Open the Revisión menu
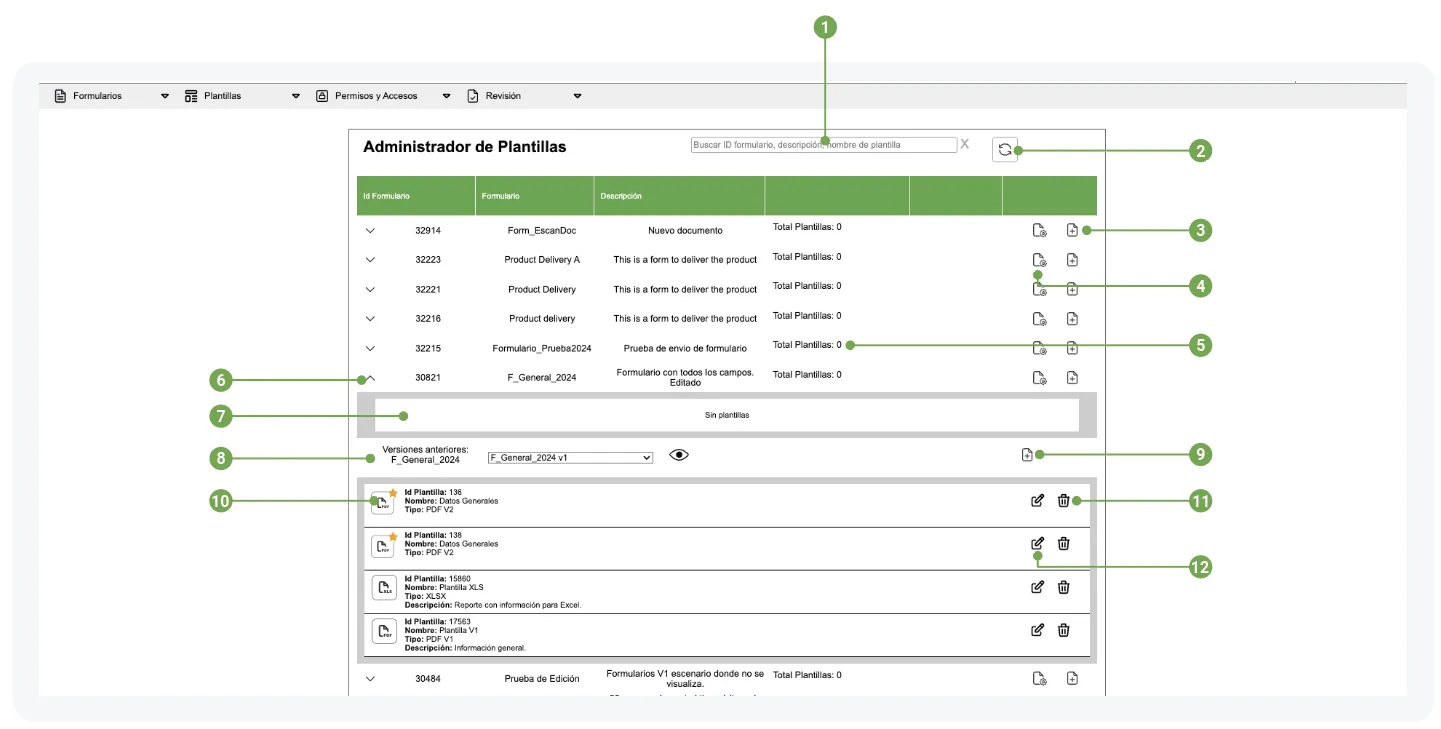 click(x=525, y=96)
